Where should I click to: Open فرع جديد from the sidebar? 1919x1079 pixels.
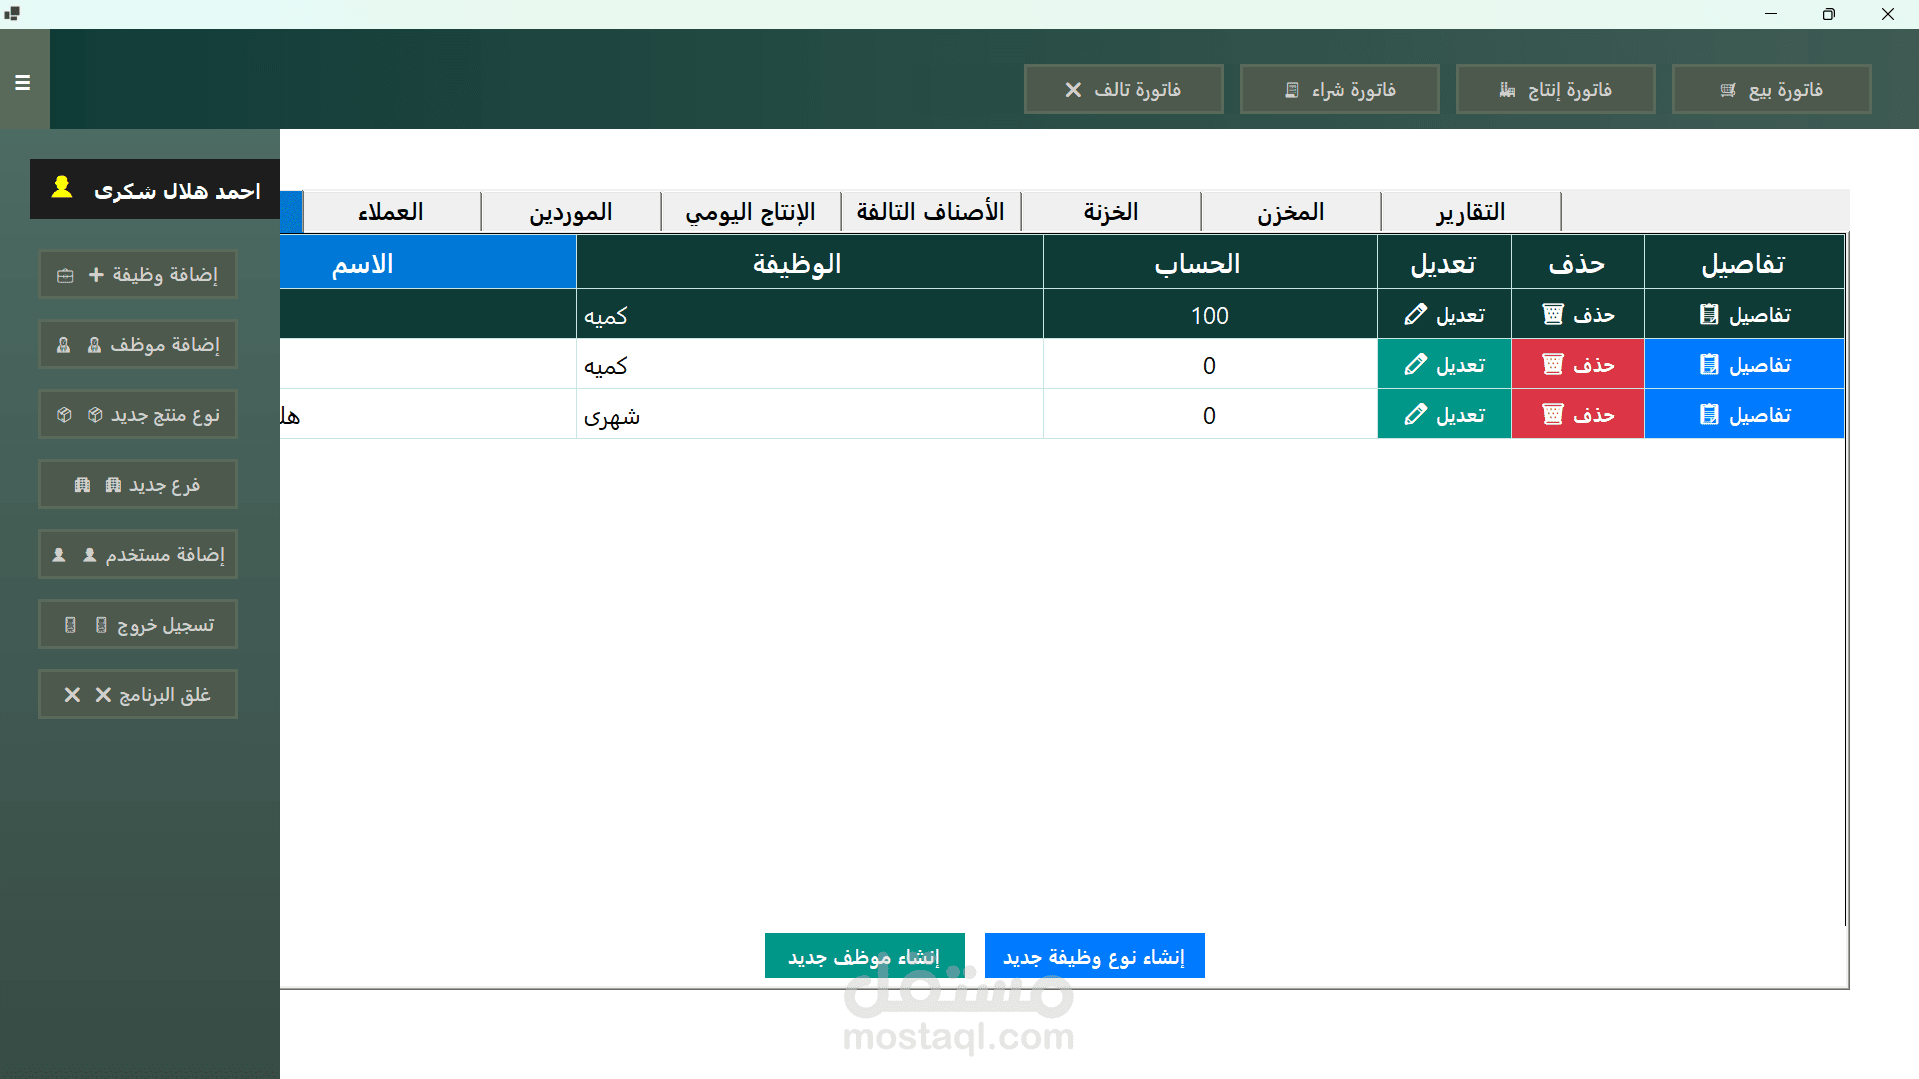click(137, 484)
